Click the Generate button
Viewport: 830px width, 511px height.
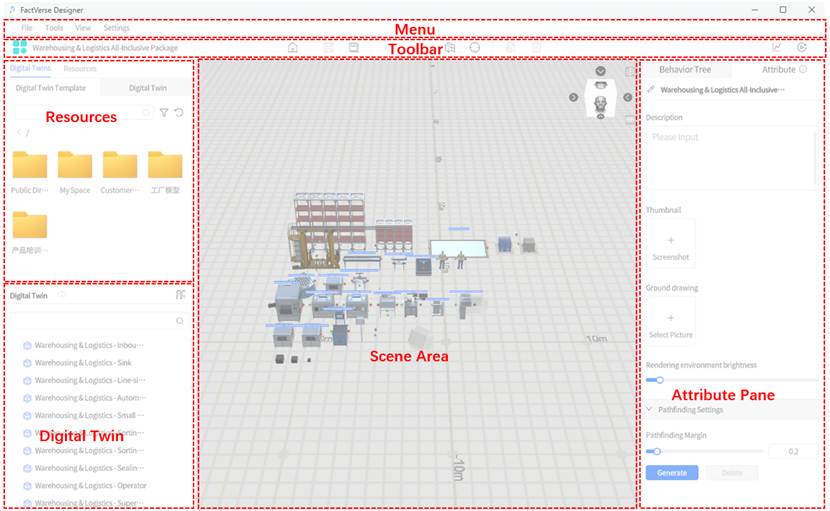(x=672, y=473)
